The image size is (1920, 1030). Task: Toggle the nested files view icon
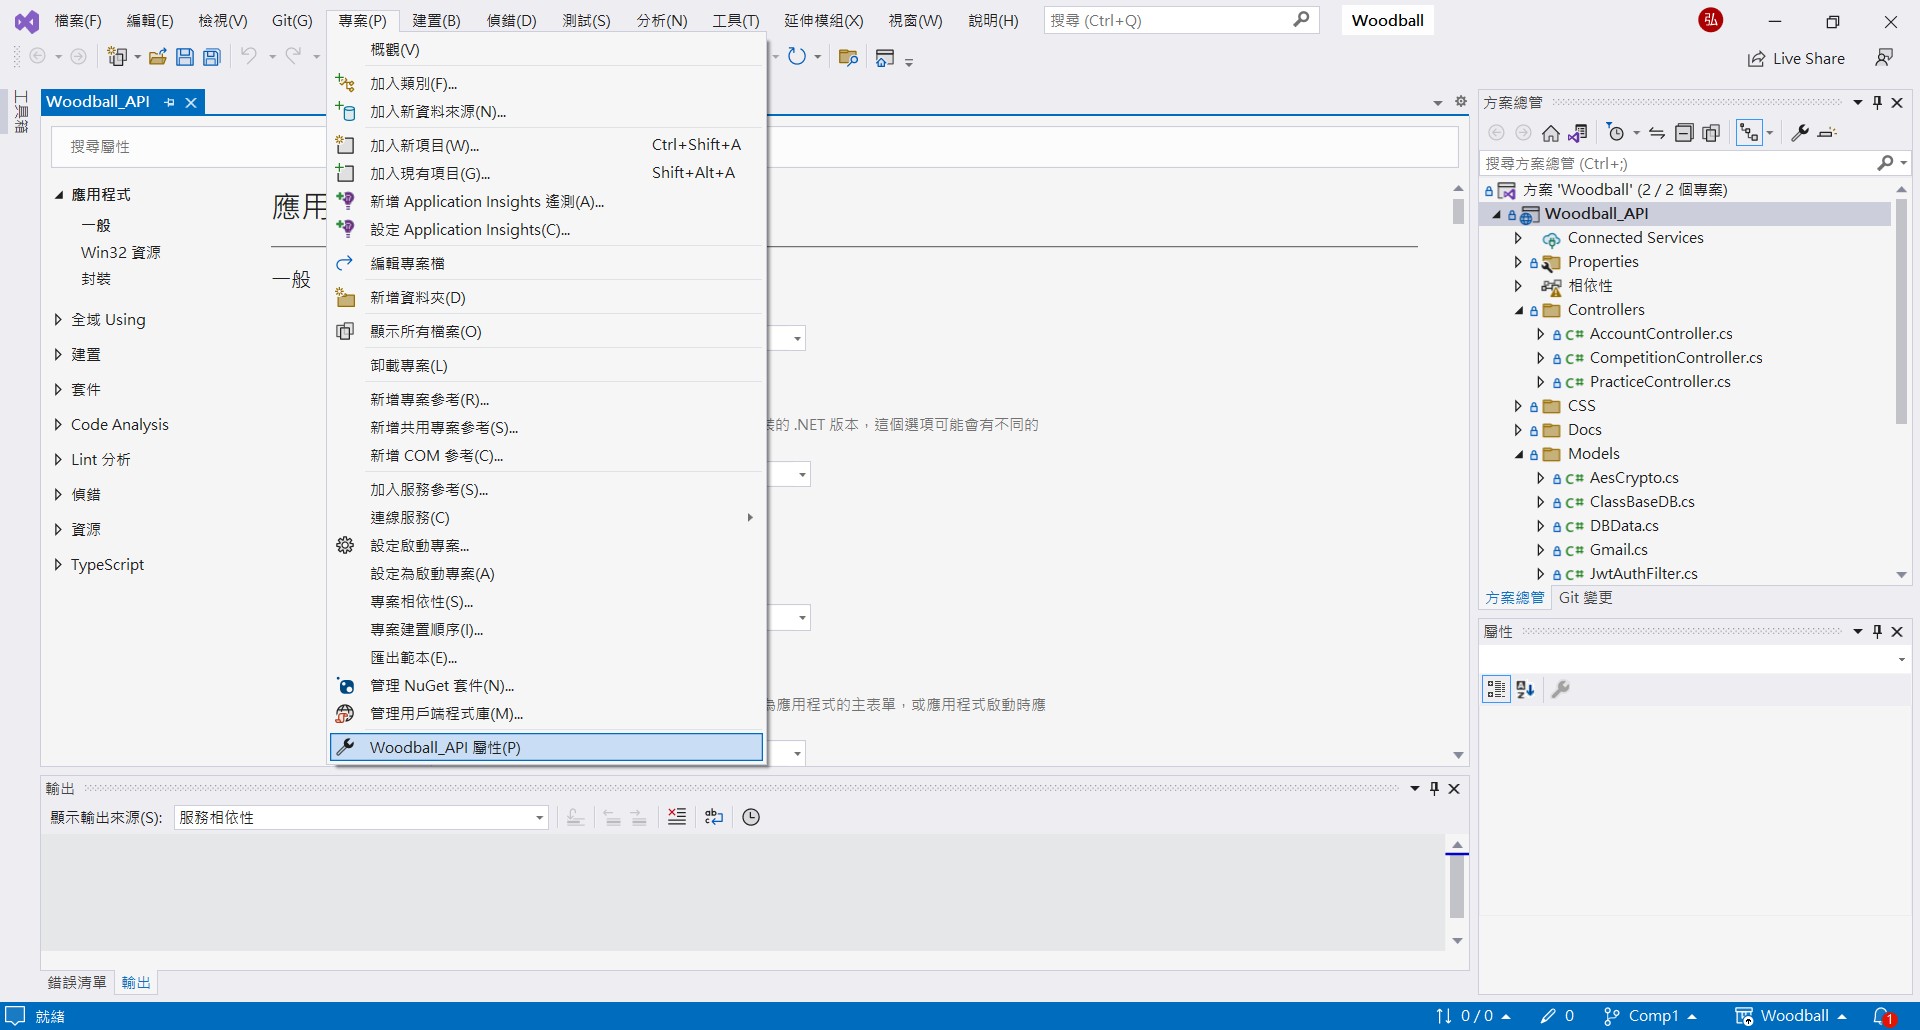[x=1749, y=133]
